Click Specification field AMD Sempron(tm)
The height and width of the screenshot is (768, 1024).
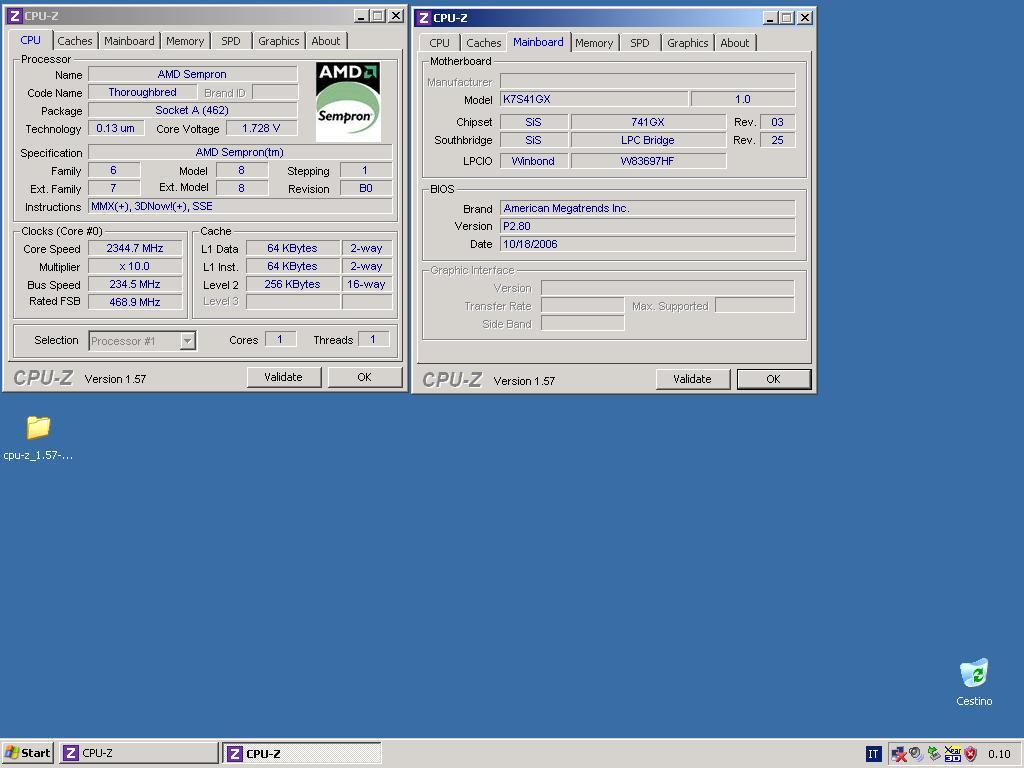point(240,152)
